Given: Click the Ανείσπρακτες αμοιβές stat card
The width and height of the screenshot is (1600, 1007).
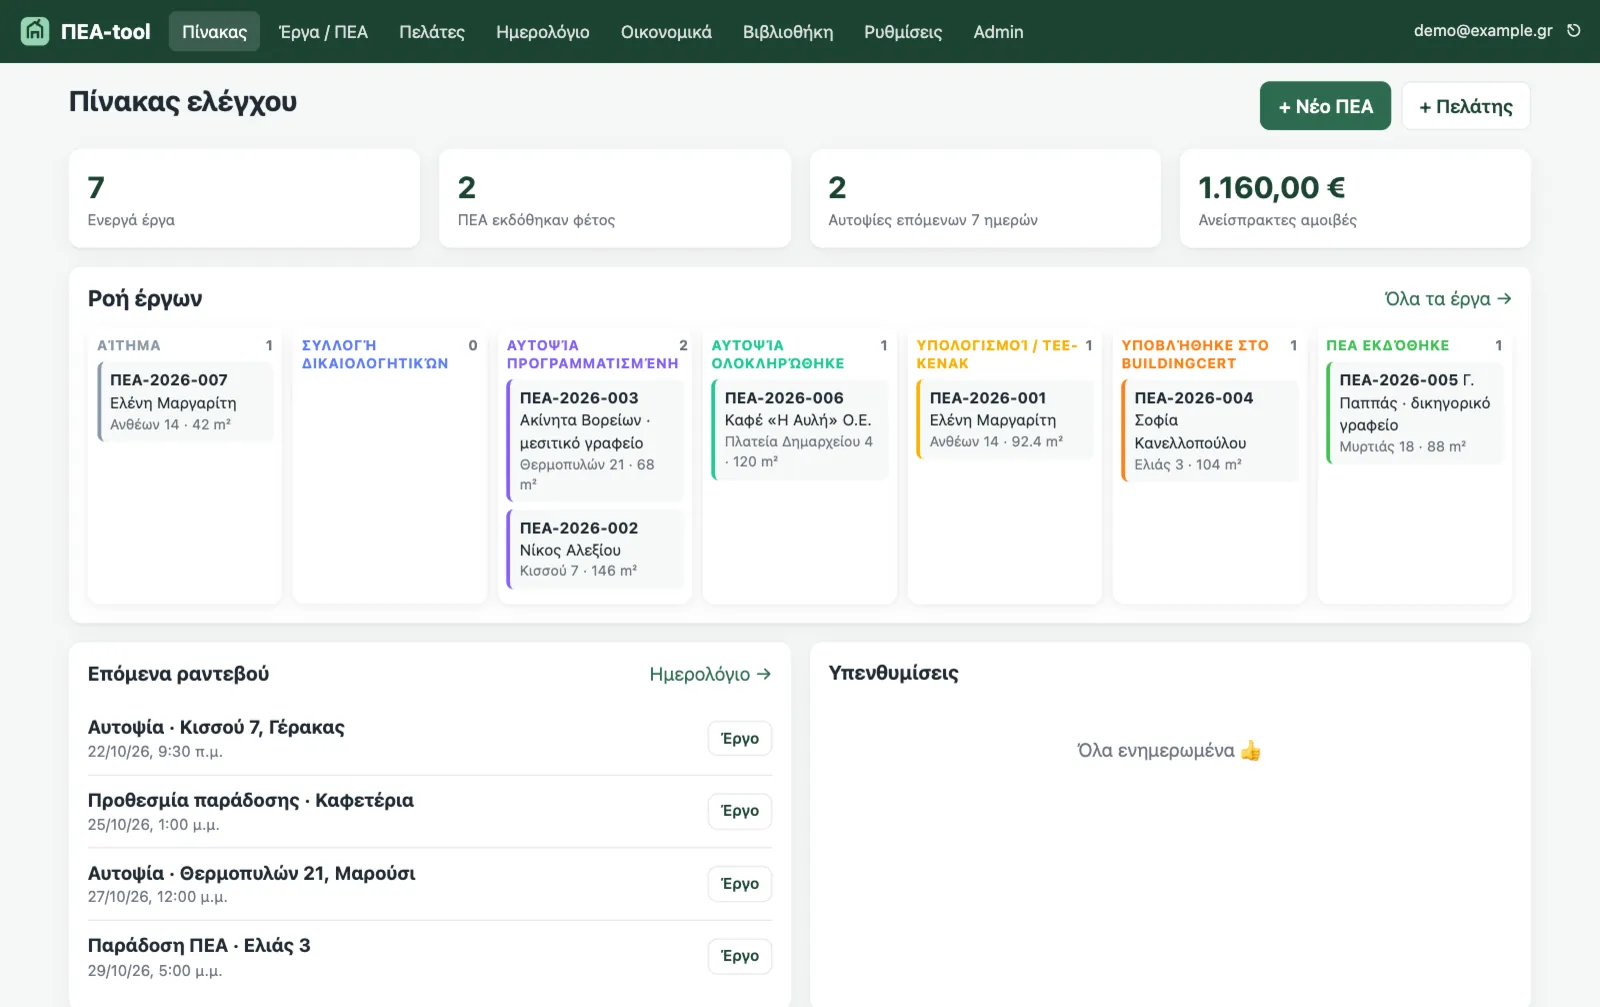Looking at the screenshot, I should [1355, 198].
